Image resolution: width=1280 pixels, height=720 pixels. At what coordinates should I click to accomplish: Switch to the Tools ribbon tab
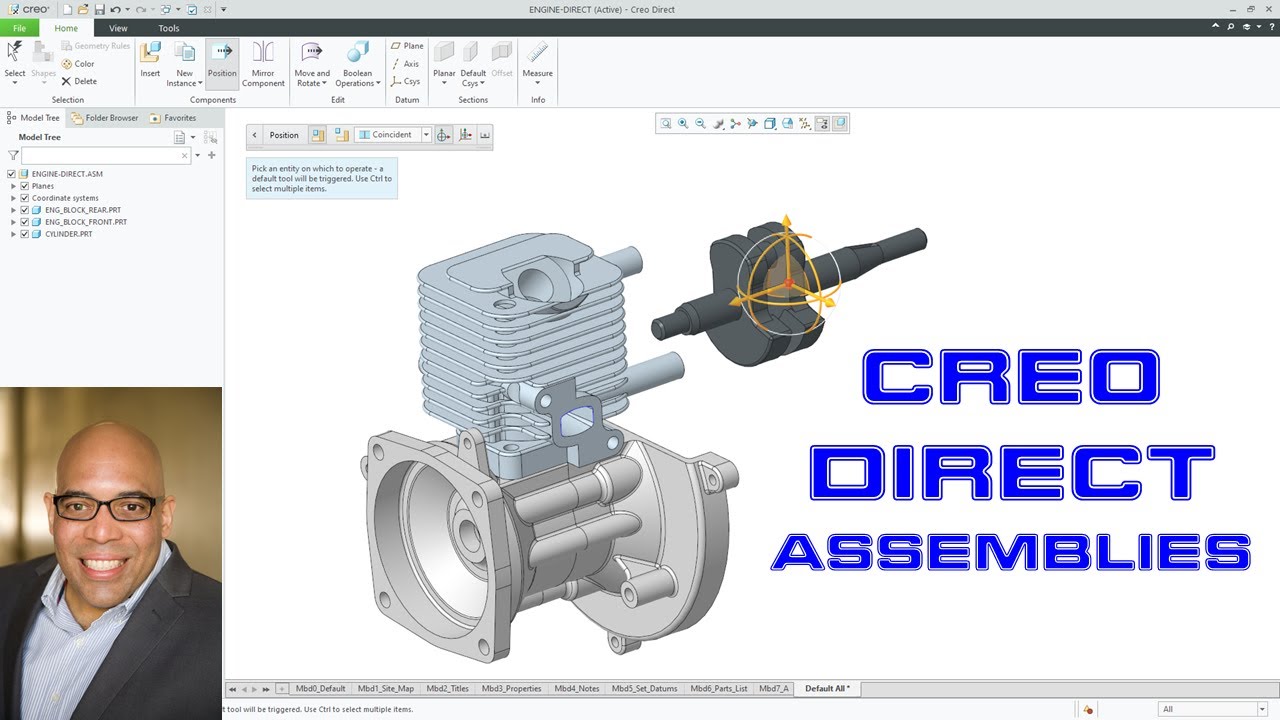pyautogui.click(x=169, y=28)
